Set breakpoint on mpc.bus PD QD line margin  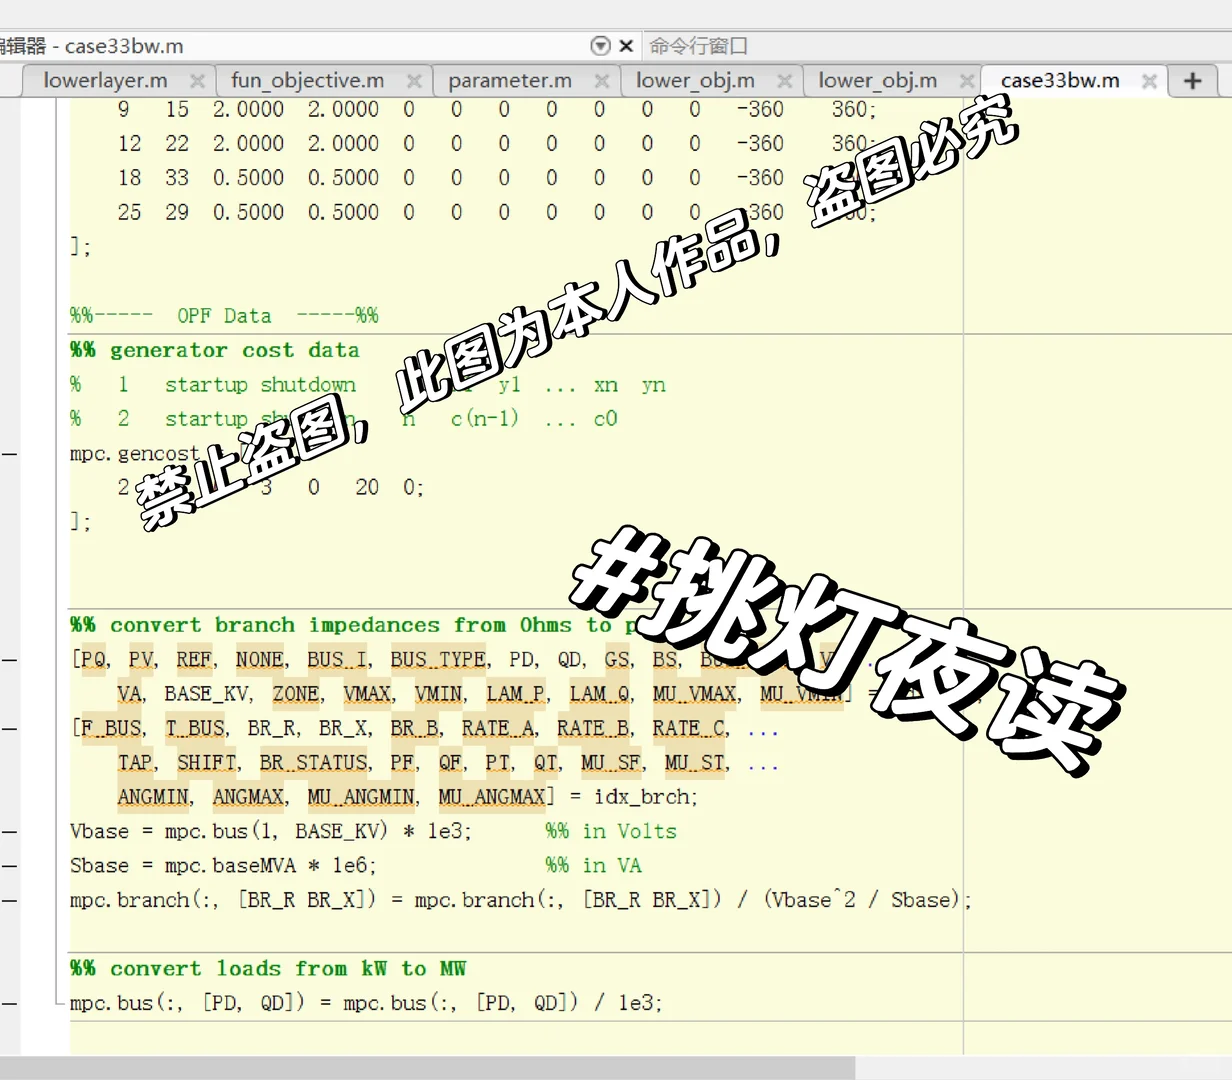point(9,1004)
